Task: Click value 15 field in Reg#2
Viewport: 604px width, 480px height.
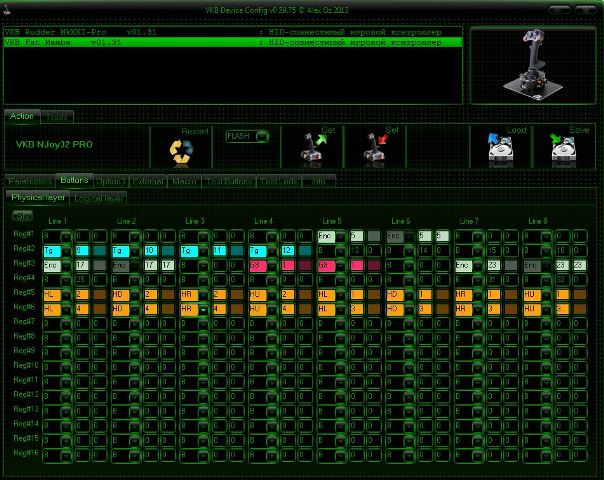Action: 493,251
